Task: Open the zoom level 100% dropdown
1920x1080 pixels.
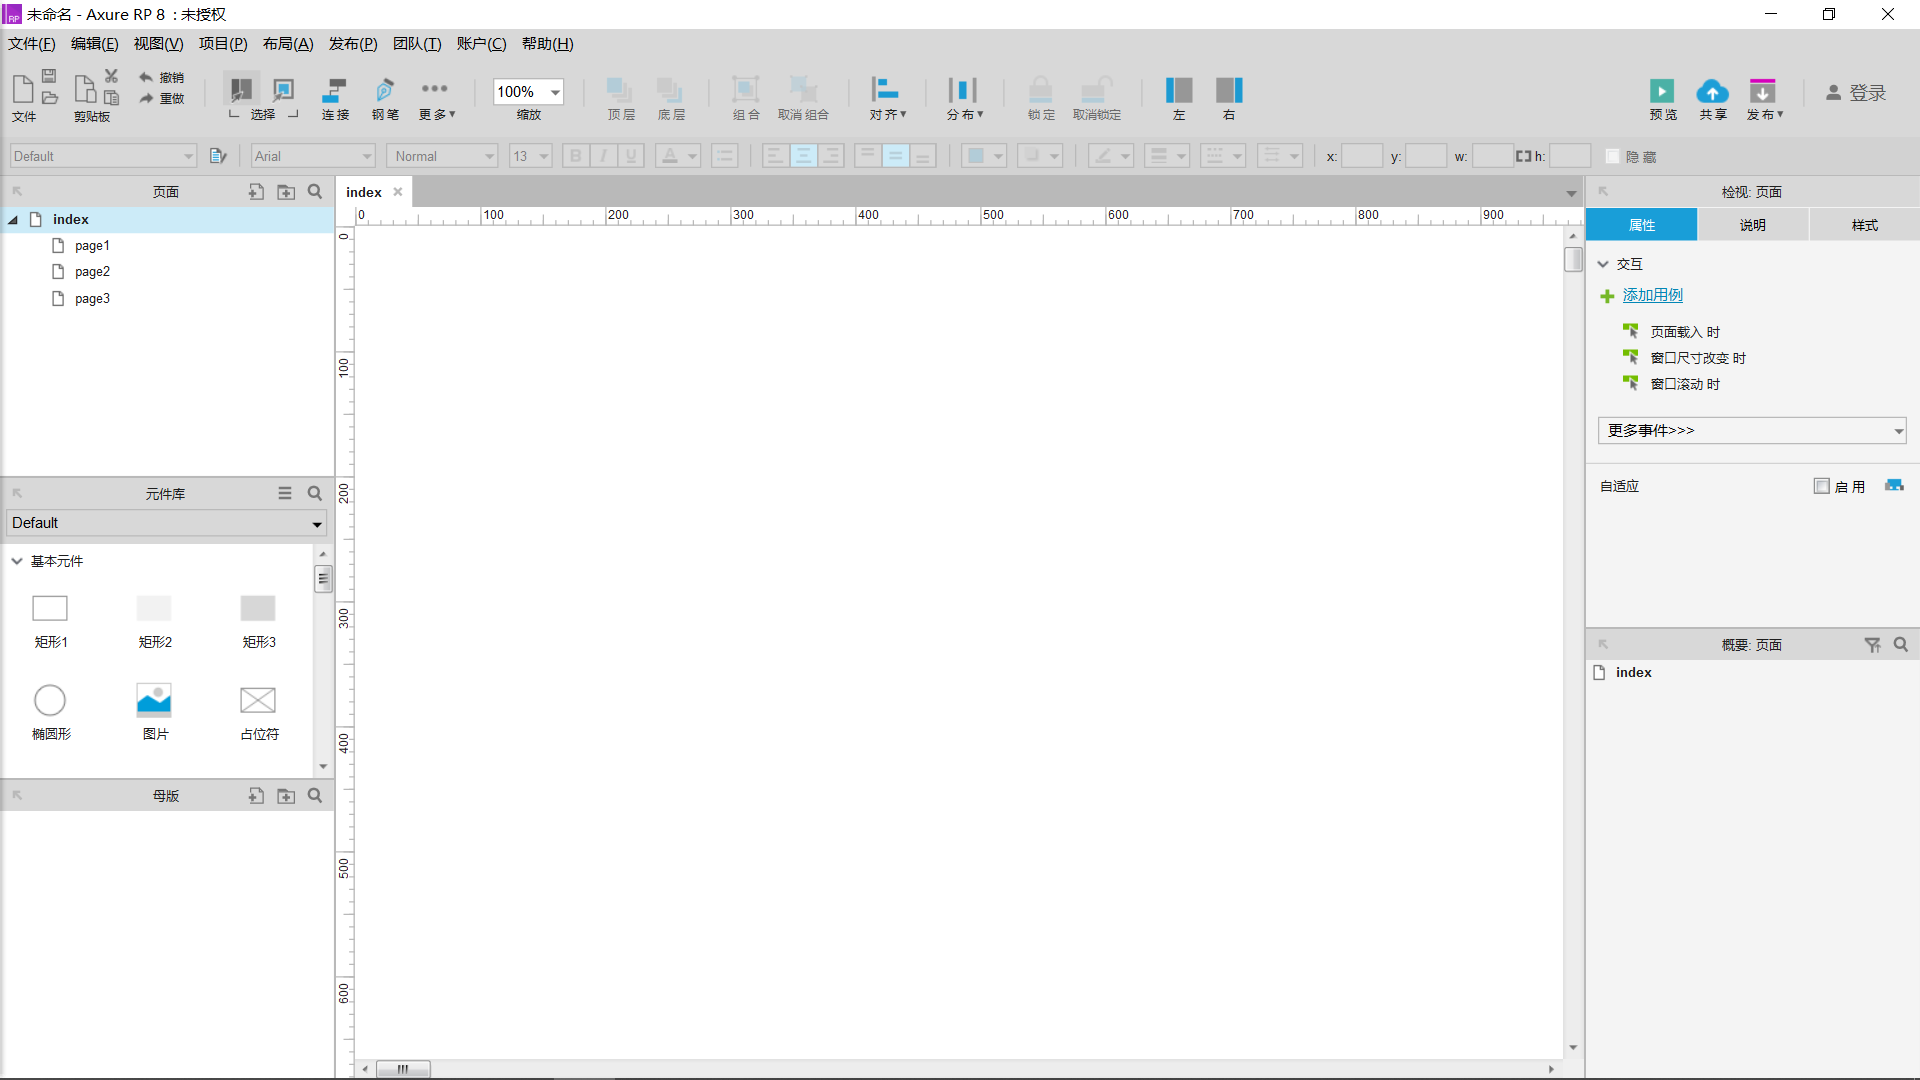Action: (555, 92)
